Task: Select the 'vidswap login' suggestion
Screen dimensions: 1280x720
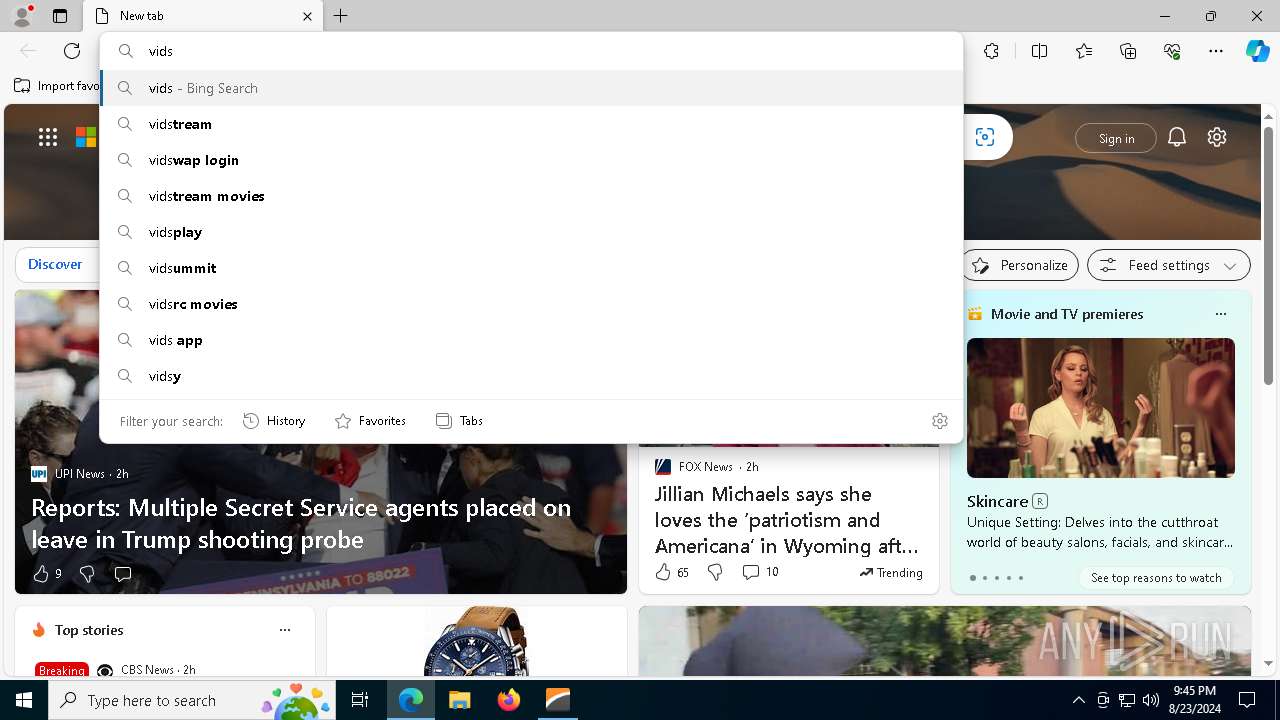Action: click(x=531, y=160)
